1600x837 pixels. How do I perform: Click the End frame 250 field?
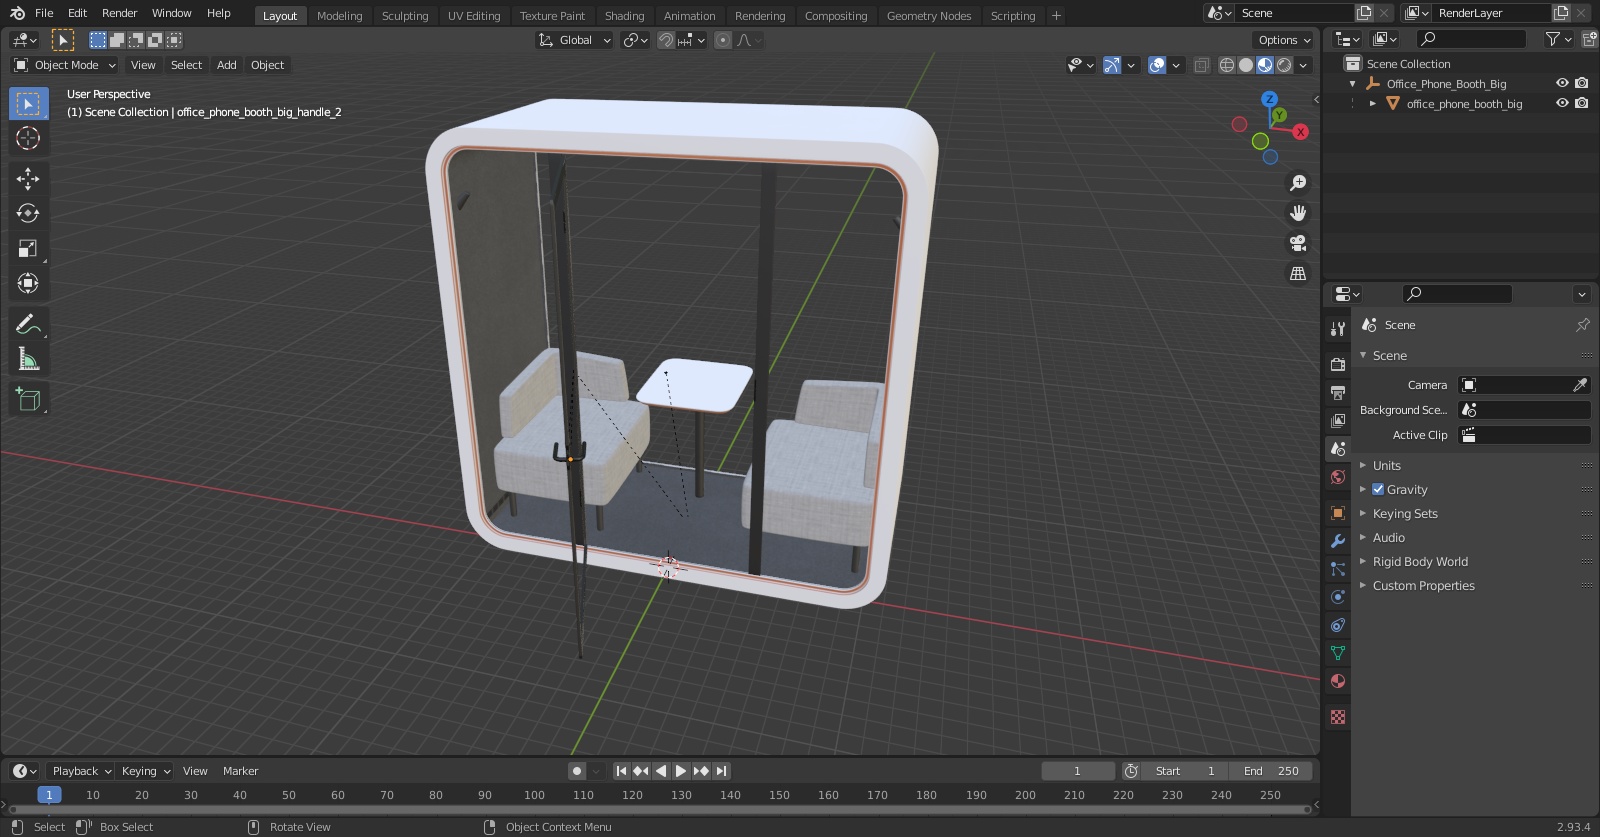[1271, 771]
